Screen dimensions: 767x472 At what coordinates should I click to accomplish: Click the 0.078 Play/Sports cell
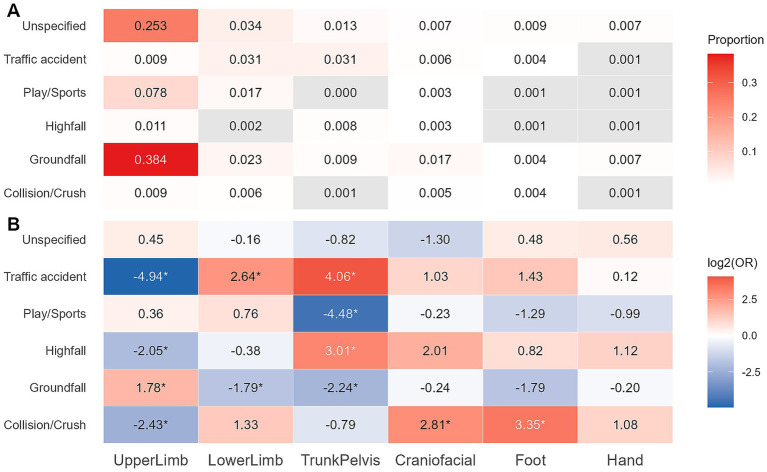coord(151,92)
